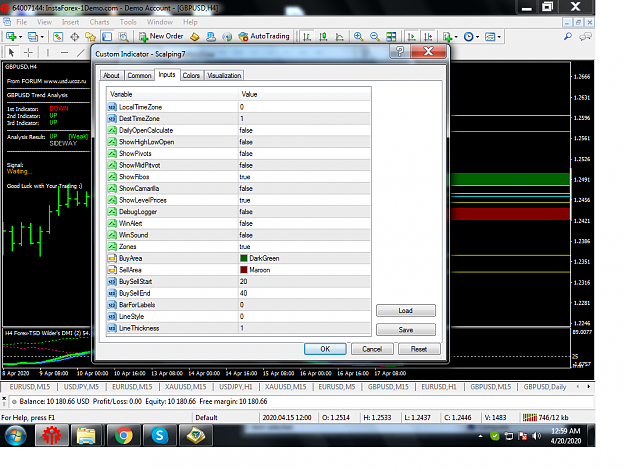Click the Cancel button
625x469 pixels.
coord(372,349)
